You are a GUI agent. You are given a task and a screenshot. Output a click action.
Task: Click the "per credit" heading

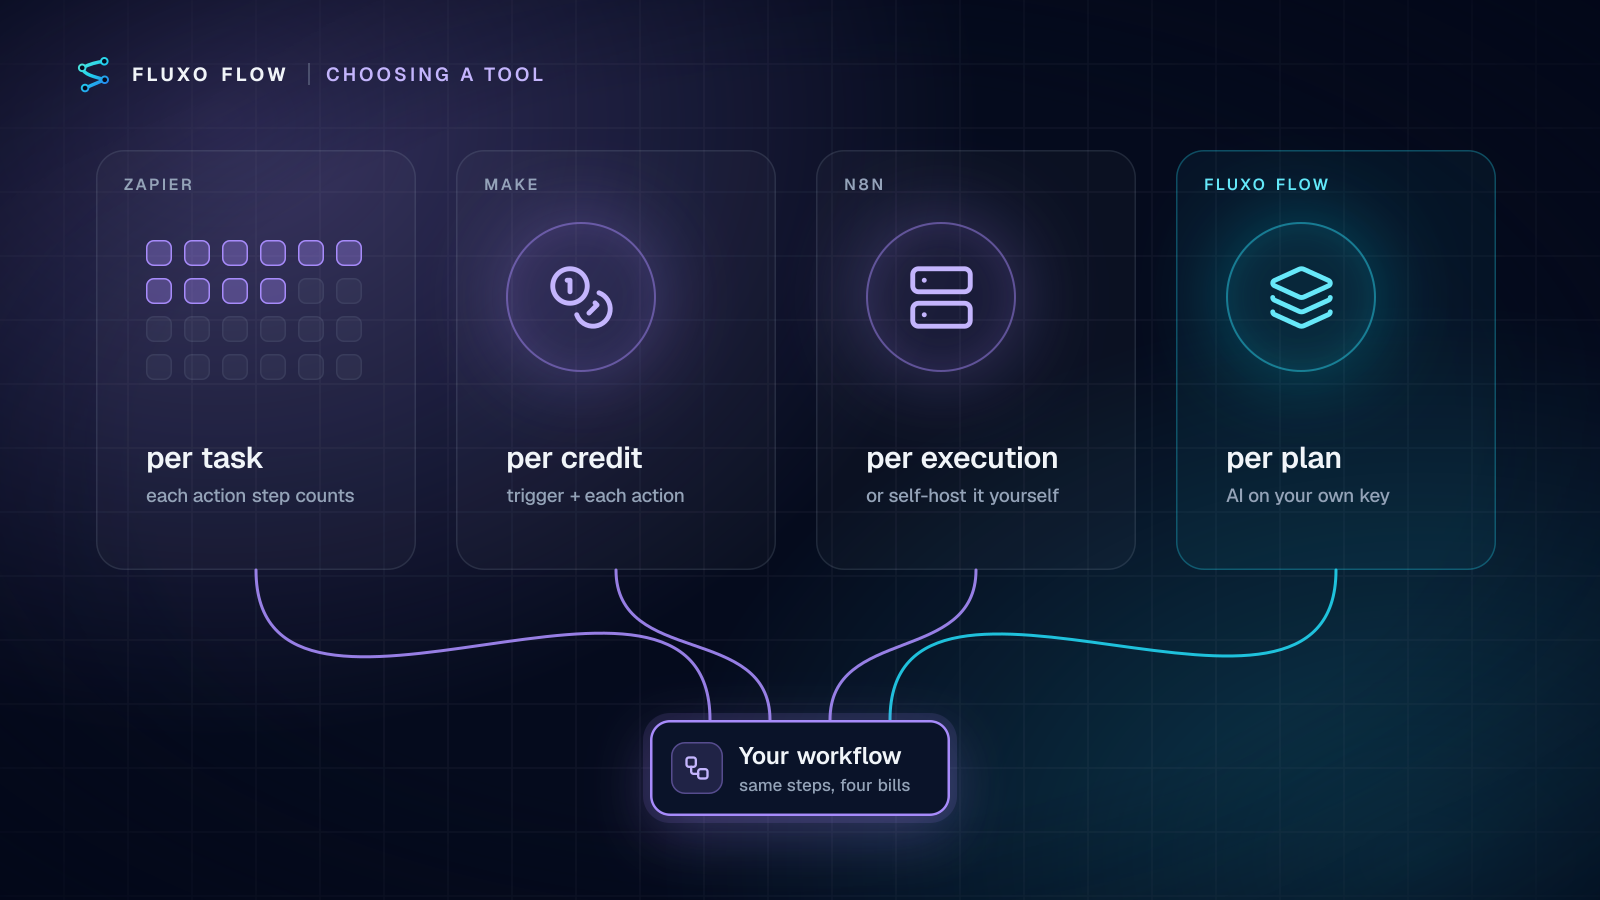coord(574,458)
